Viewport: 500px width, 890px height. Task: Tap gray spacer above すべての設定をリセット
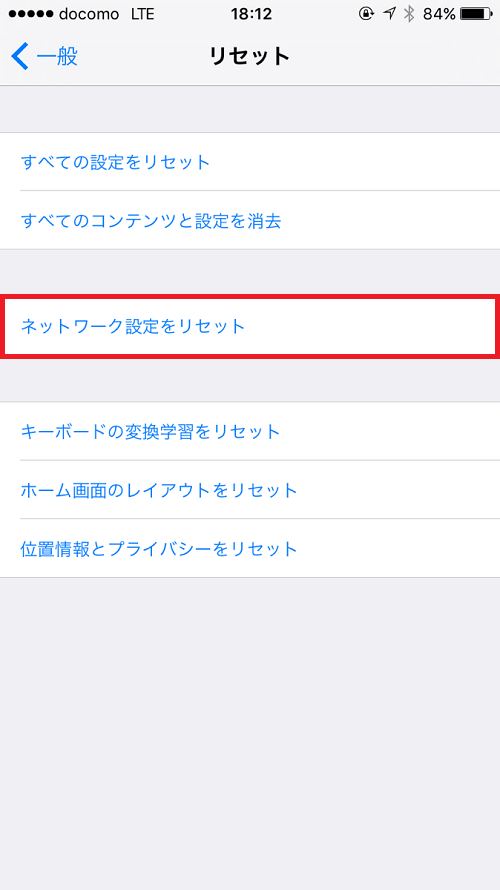click(x=250, y=109)
